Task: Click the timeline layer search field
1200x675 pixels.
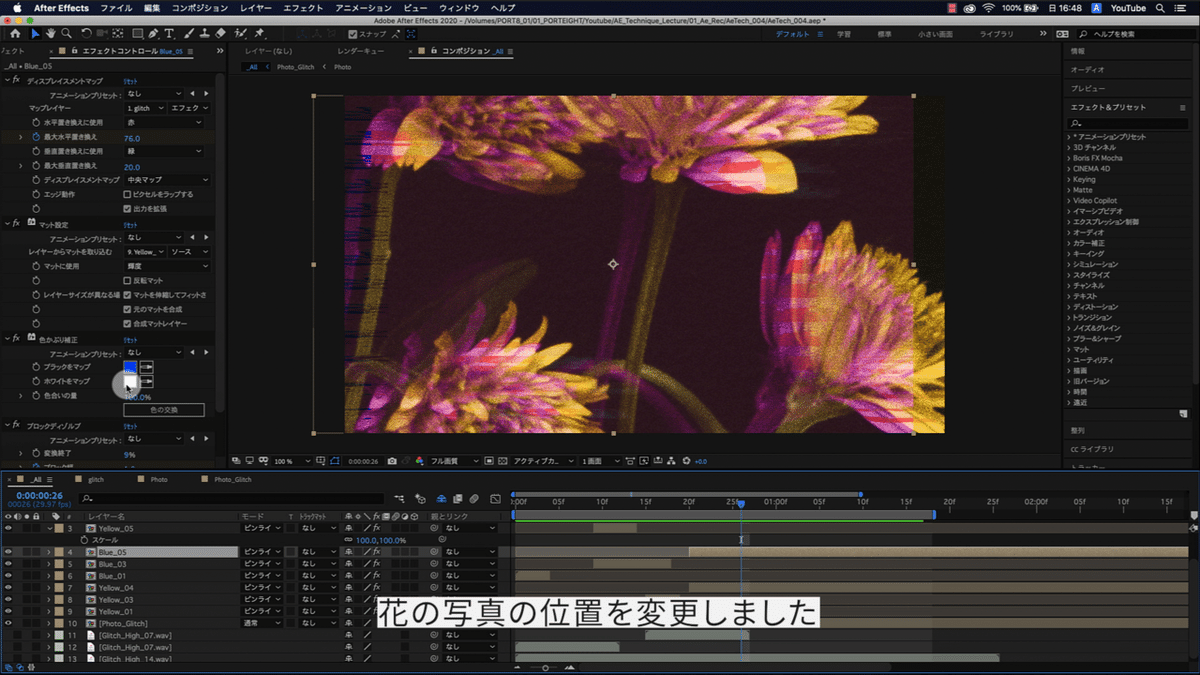Action: (x=232, y=498)
